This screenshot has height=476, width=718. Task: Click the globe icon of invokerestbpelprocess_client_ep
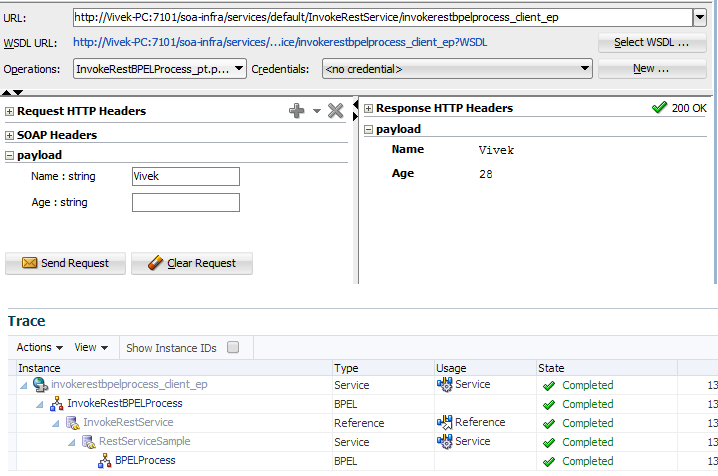[x=40, y=384]
